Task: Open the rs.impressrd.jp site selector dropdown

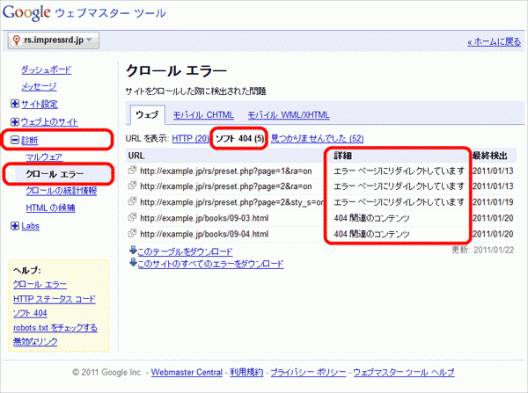Action: (x=53, y=40)
